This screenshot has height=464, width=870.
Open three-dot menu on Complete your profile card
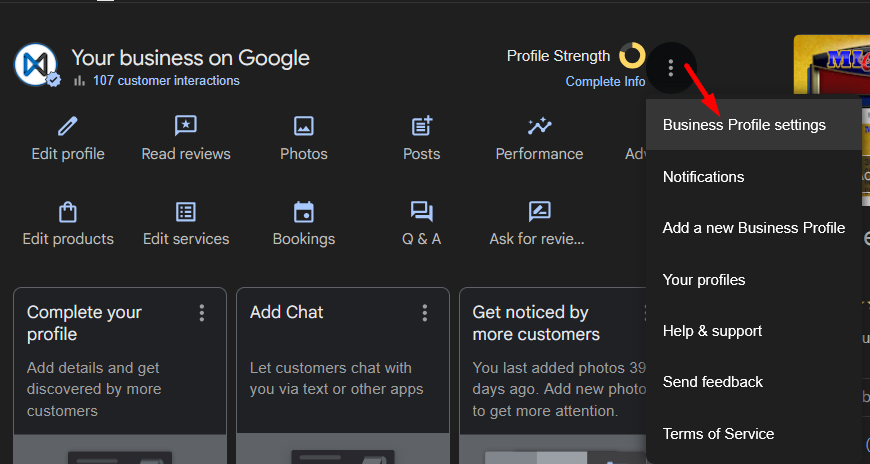tap(202, 313)
